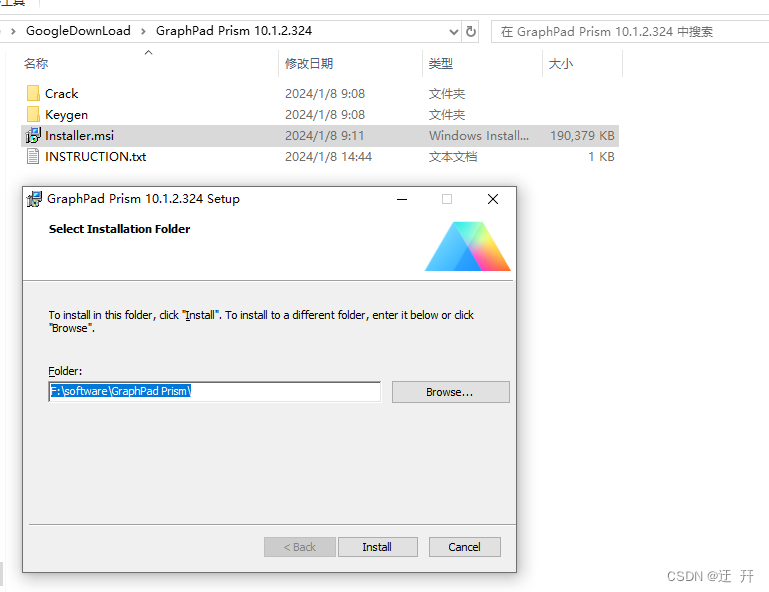Refresh the Explorer folder view
The image size is (769, 592).
pos(471,31)
